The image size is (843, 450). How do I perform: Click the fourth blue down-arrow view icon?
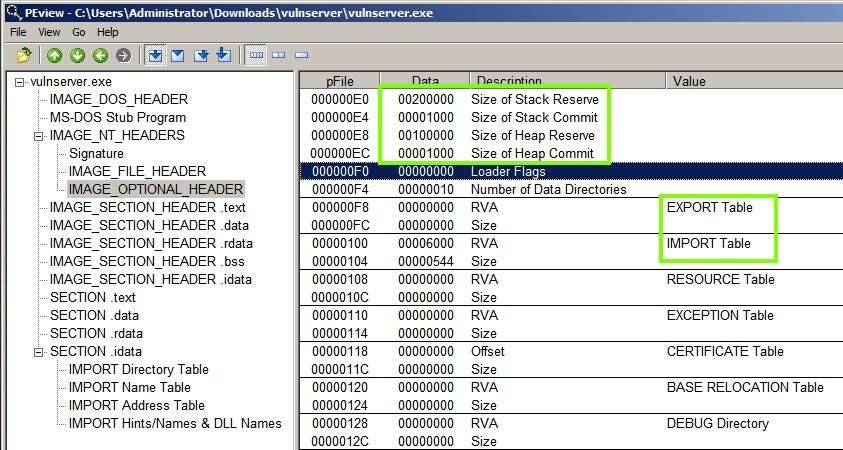[x=224, y=55]
